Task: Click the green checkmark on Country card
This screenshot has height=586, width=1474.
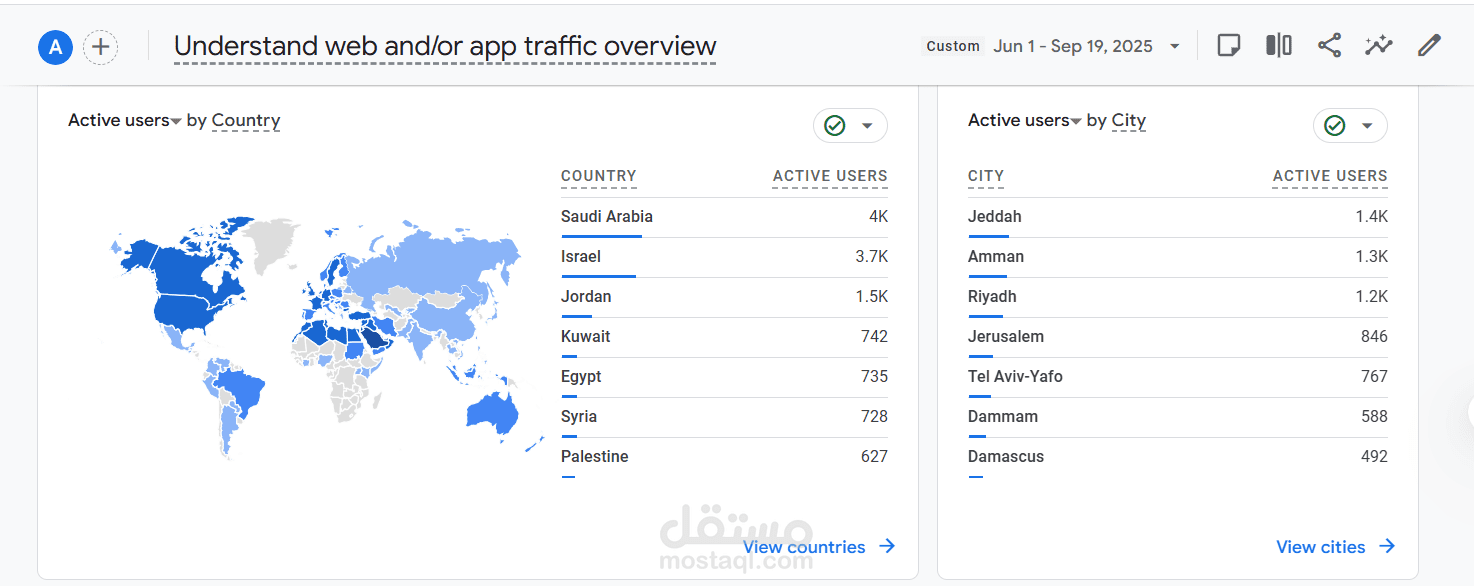Action: 835,126
